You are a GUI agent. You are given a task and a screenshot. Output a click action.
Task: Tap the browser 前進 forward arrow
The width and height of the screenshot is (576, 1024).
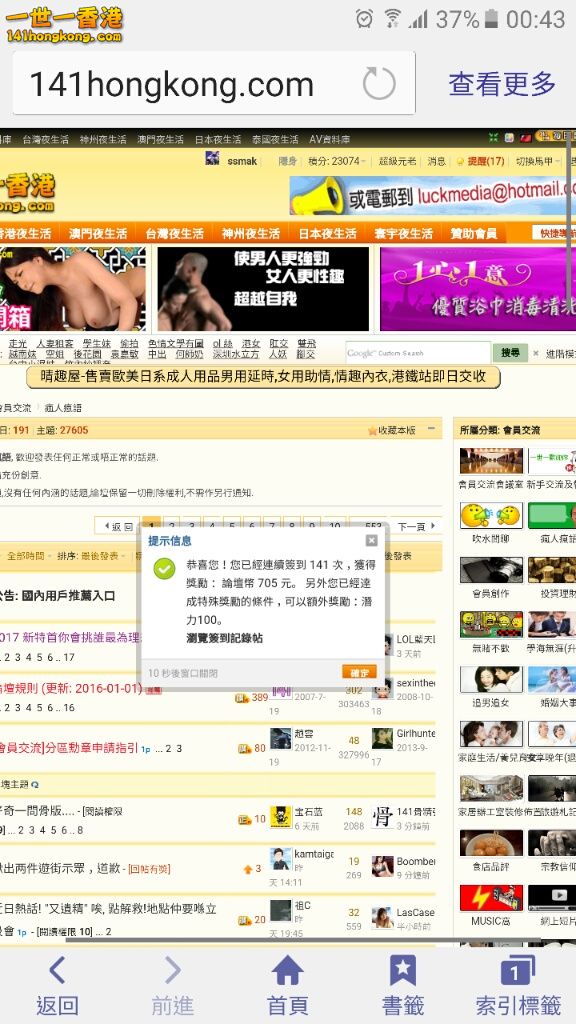pyautogui.click(x=172, y=970)
